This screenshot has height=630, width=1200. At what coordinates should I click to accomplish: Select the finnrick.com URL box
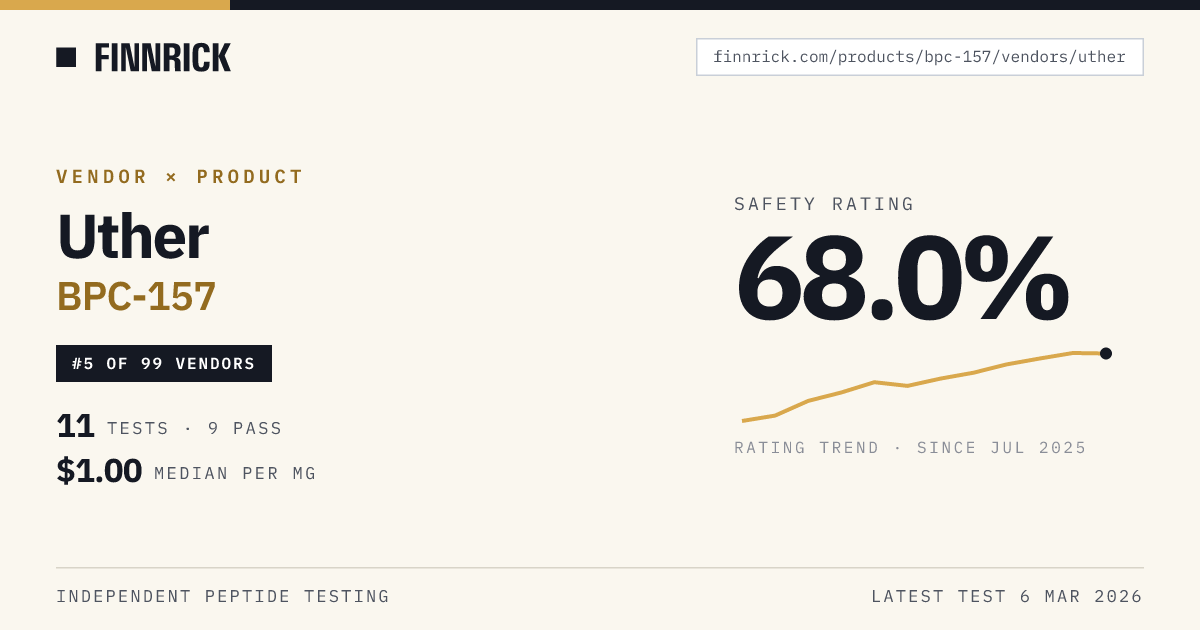pyautogui.click(x=920, y=57)
